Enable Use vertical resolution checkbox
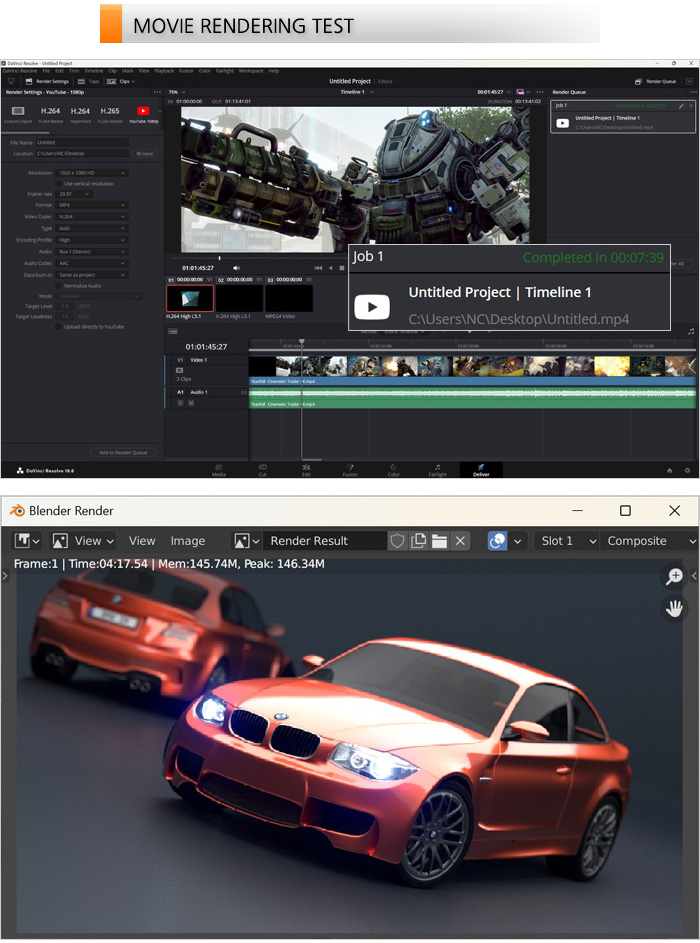700x943 pixels. pos(60,184)
